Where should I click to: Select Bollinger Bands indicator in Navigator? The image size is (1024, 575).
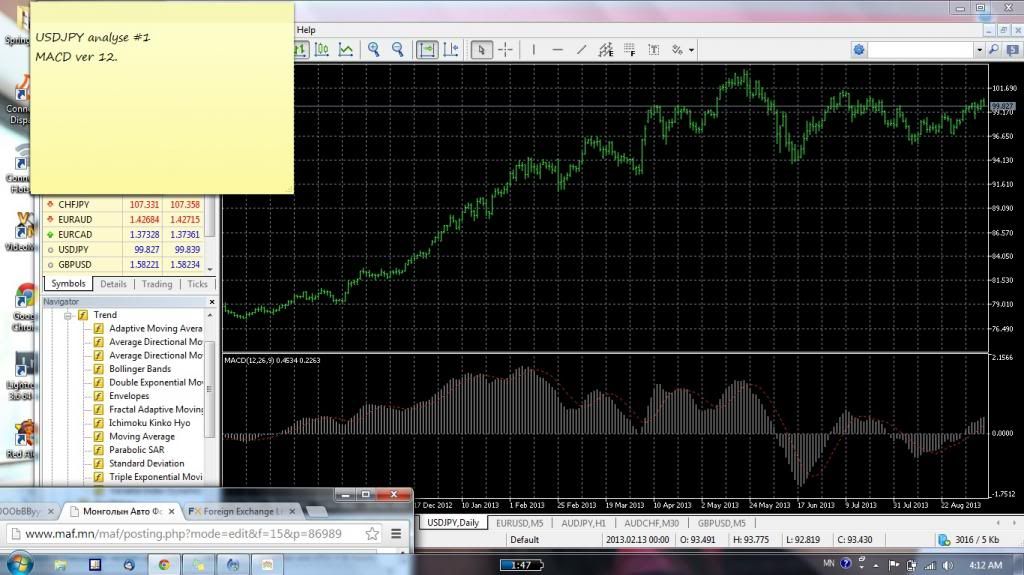click(139, 369)
